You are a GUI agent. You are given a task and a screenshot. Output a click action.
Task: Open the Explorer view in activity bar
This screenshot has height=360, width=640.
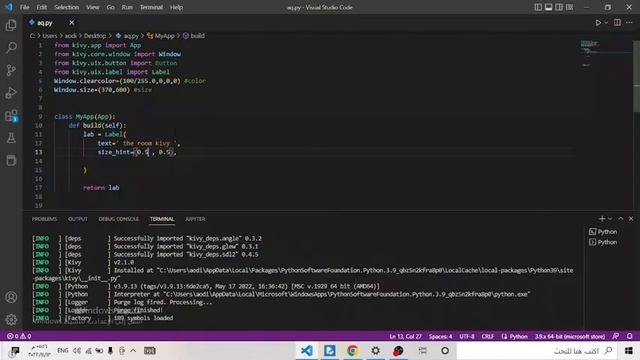(11, 25)
